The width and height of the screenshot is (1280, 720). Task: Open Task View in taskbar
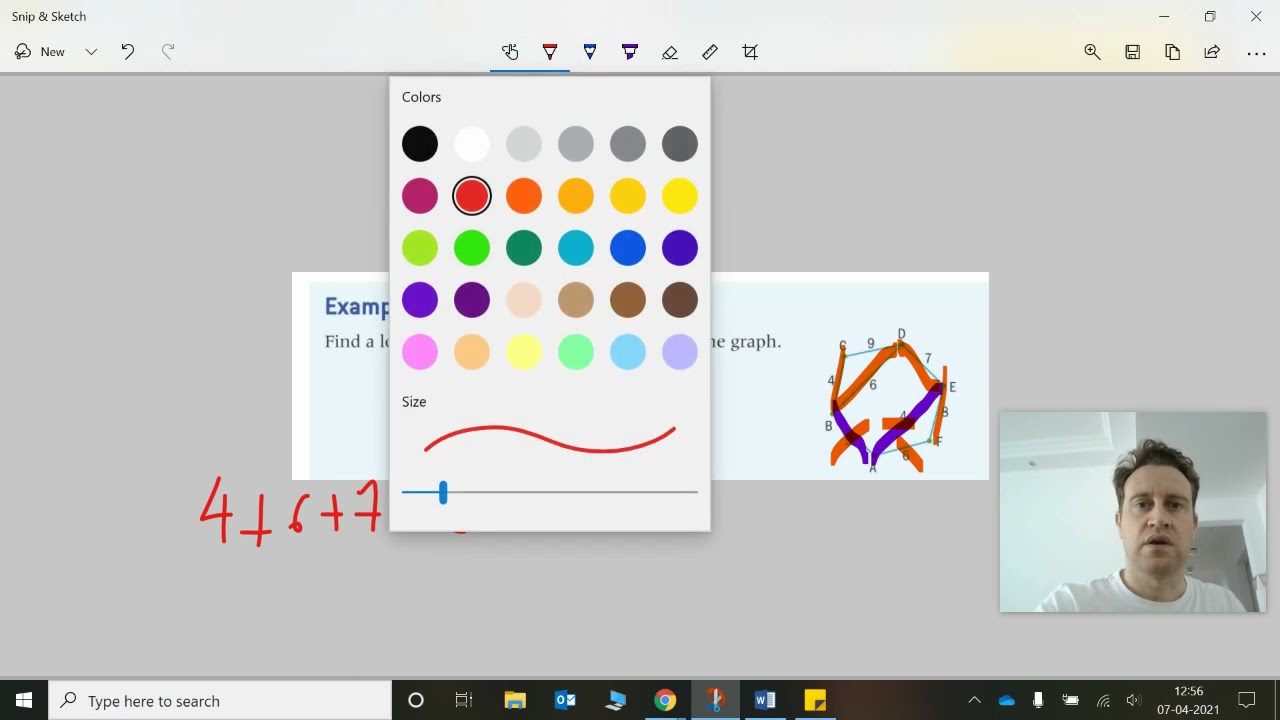(x=464, y=701)
